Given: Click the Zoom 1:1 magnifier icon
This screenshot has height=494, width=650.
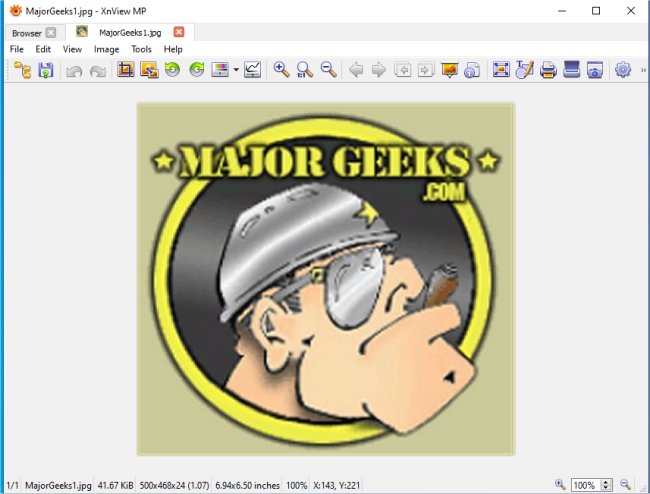Looking at the screenshot, I should pyautogui.click(x=305, y=70).
